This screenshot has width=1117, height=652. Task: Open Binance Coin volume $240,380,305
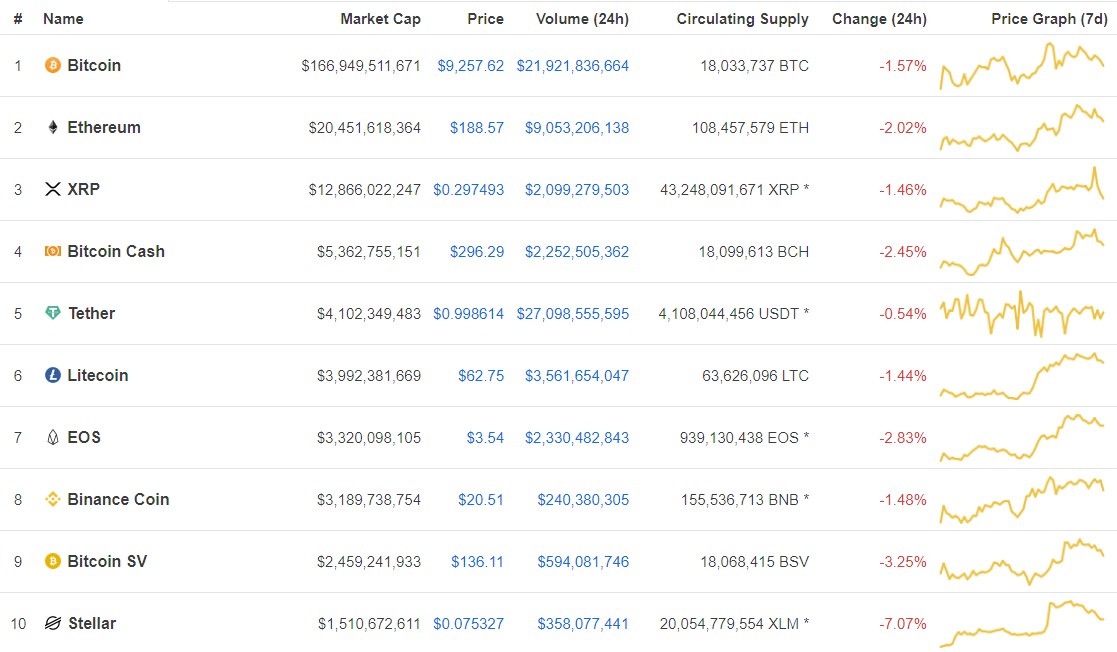pos(583,500)
